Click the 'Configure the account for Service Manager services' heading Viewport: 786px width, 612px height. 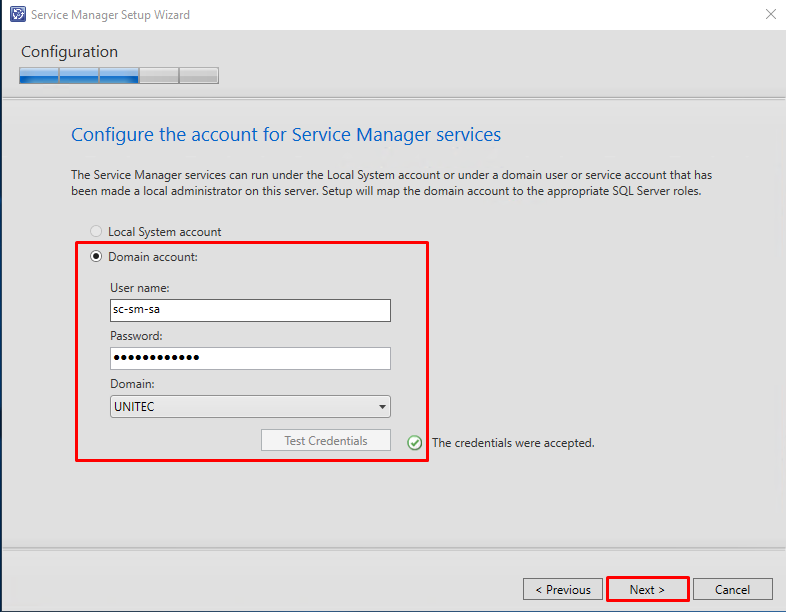(x=286, y=134)
